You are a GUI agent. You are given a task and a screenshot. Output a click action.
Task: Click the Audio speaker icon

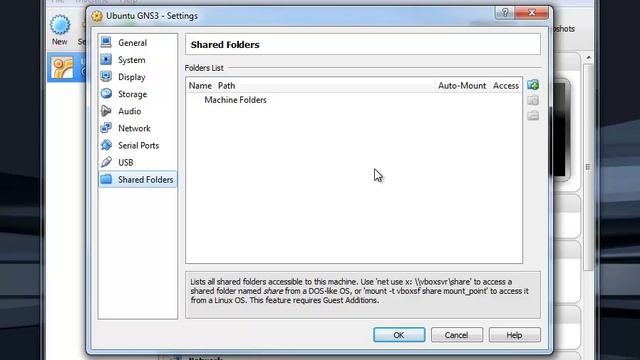[x=106, y=111]
